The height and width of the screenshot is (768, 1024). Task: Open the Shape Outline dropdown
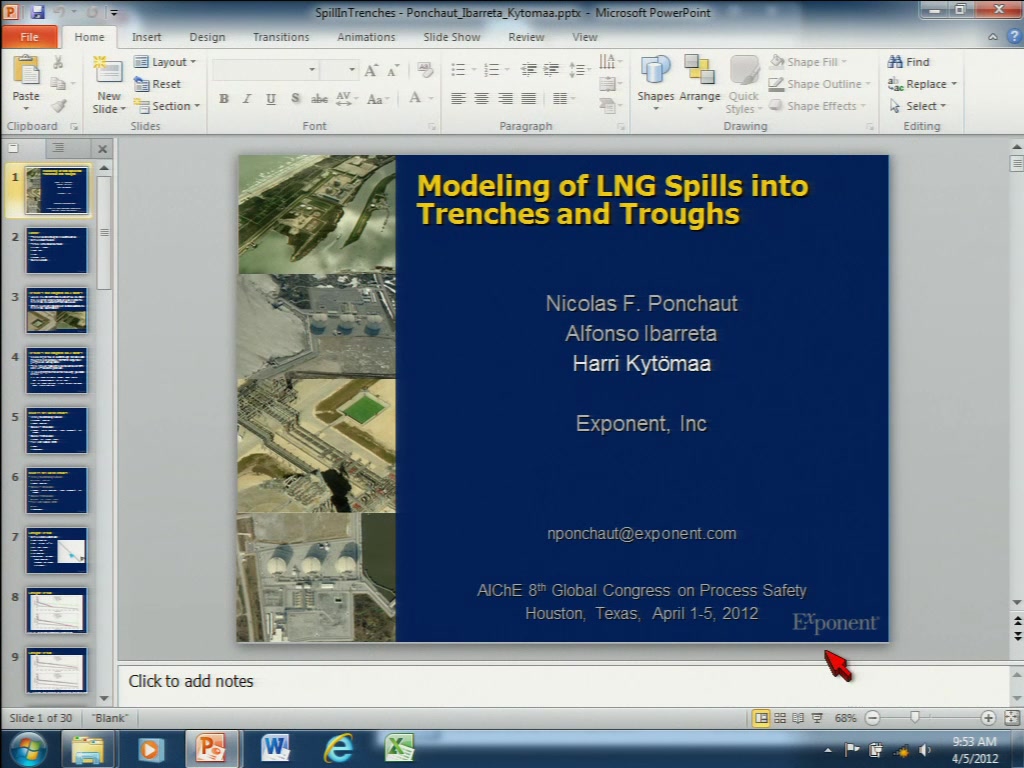820,84
